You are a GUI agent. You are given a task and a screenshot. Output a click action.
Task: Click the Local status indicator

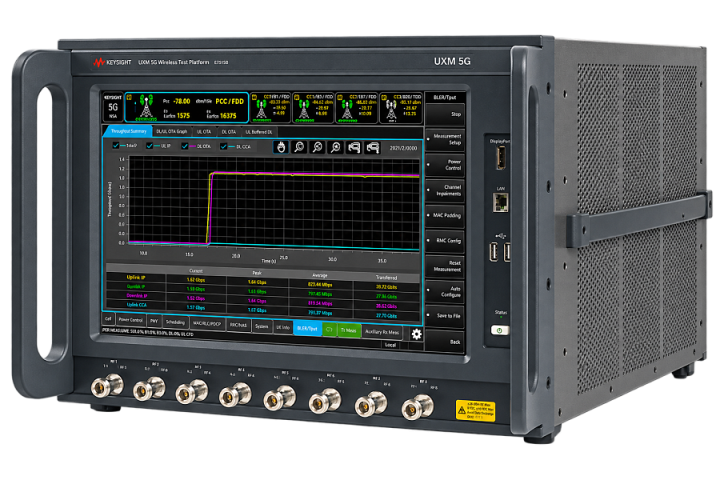point(390,344)
